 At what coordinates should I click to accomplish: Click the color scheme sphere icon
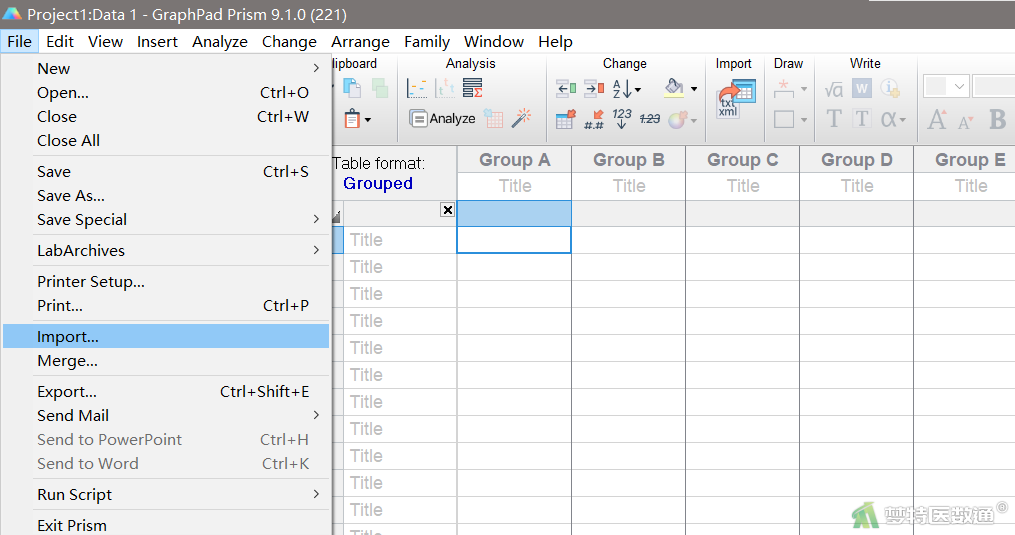[x=677, y=120]
